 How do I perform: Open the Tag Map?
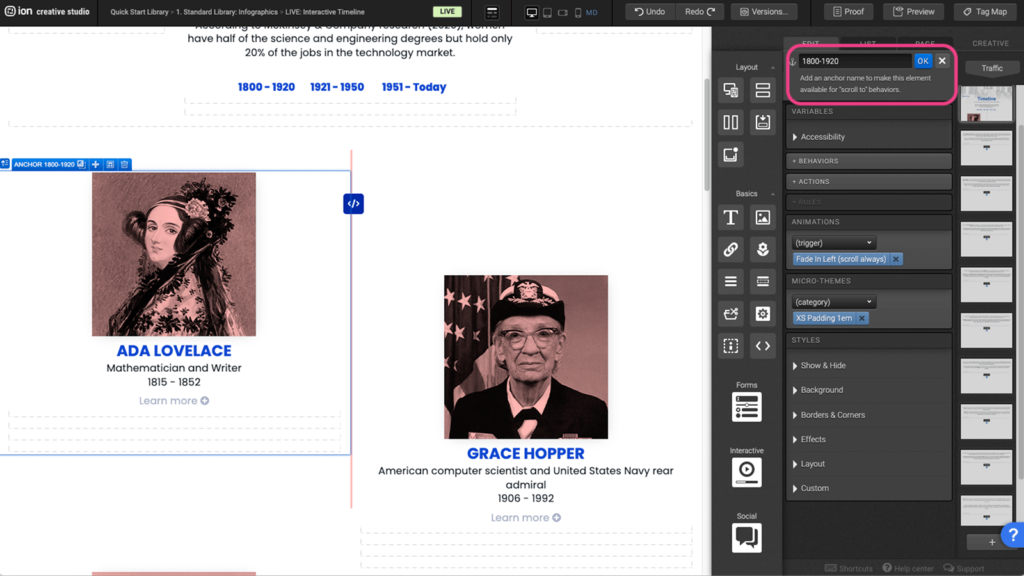pos(985,12)
